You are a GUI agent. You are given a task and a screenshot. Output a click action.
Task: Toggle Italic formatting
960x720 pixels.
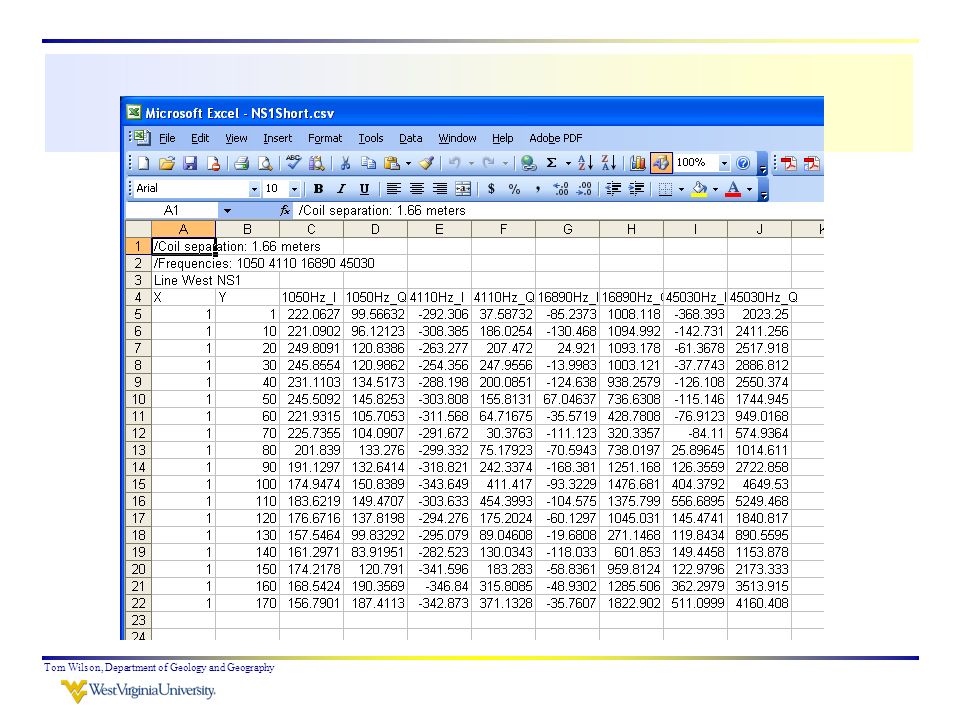click(x=341, y=189)
